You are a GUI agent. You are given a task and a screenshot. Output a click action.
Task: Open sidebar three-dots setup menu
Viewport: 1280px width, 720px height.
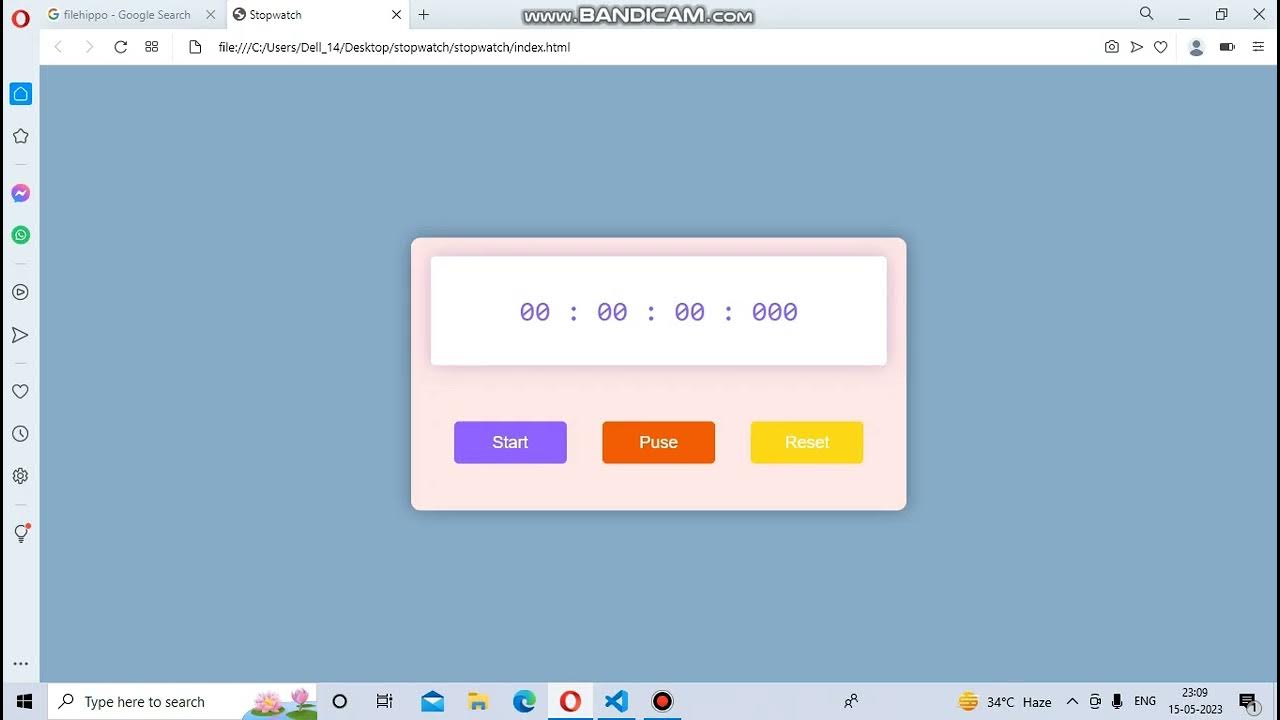pyautogui.click(x=20, y=664)
